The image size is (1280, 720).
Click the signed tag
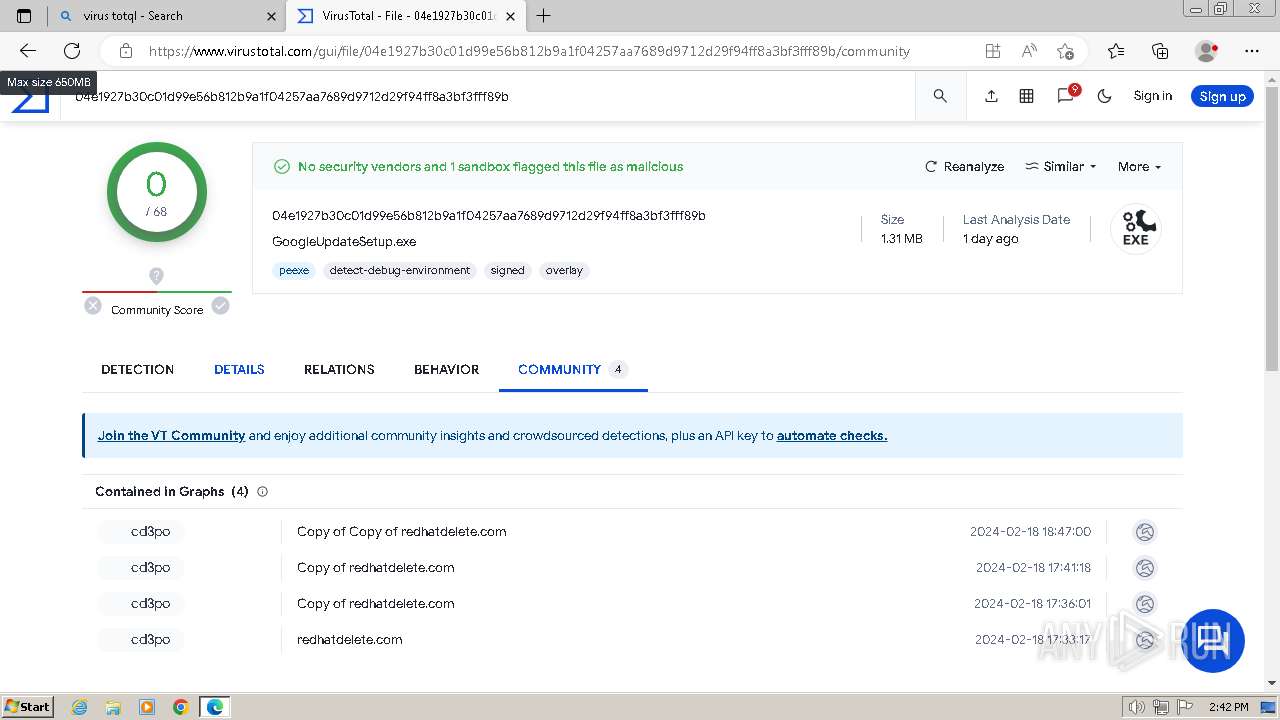tap(507, 270)
